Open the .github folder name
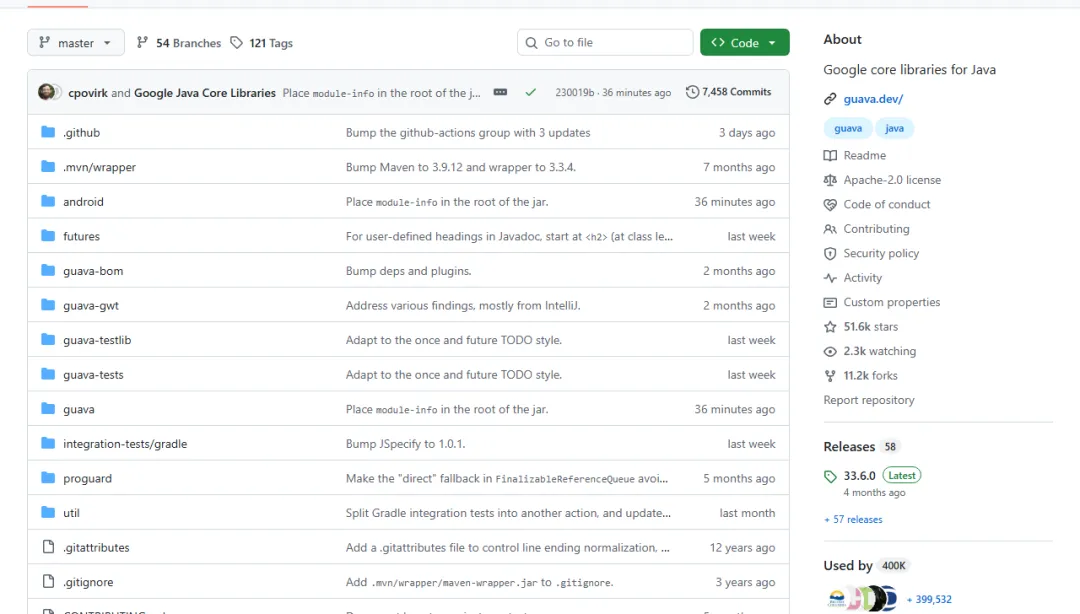Screen dimensions: 1080x614 click(x=81, y=132)
